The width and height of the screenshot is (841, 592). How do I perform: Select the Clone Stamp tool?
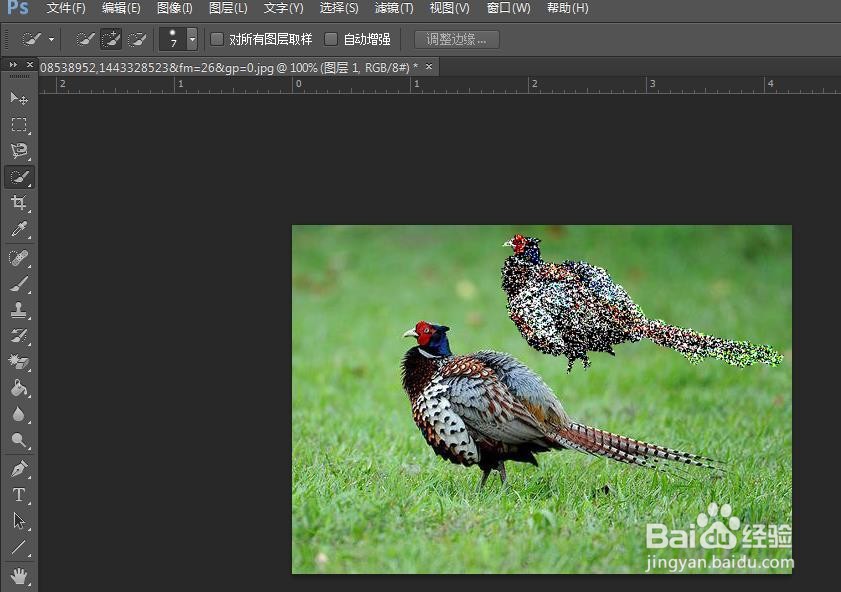(x=19, y=310)
